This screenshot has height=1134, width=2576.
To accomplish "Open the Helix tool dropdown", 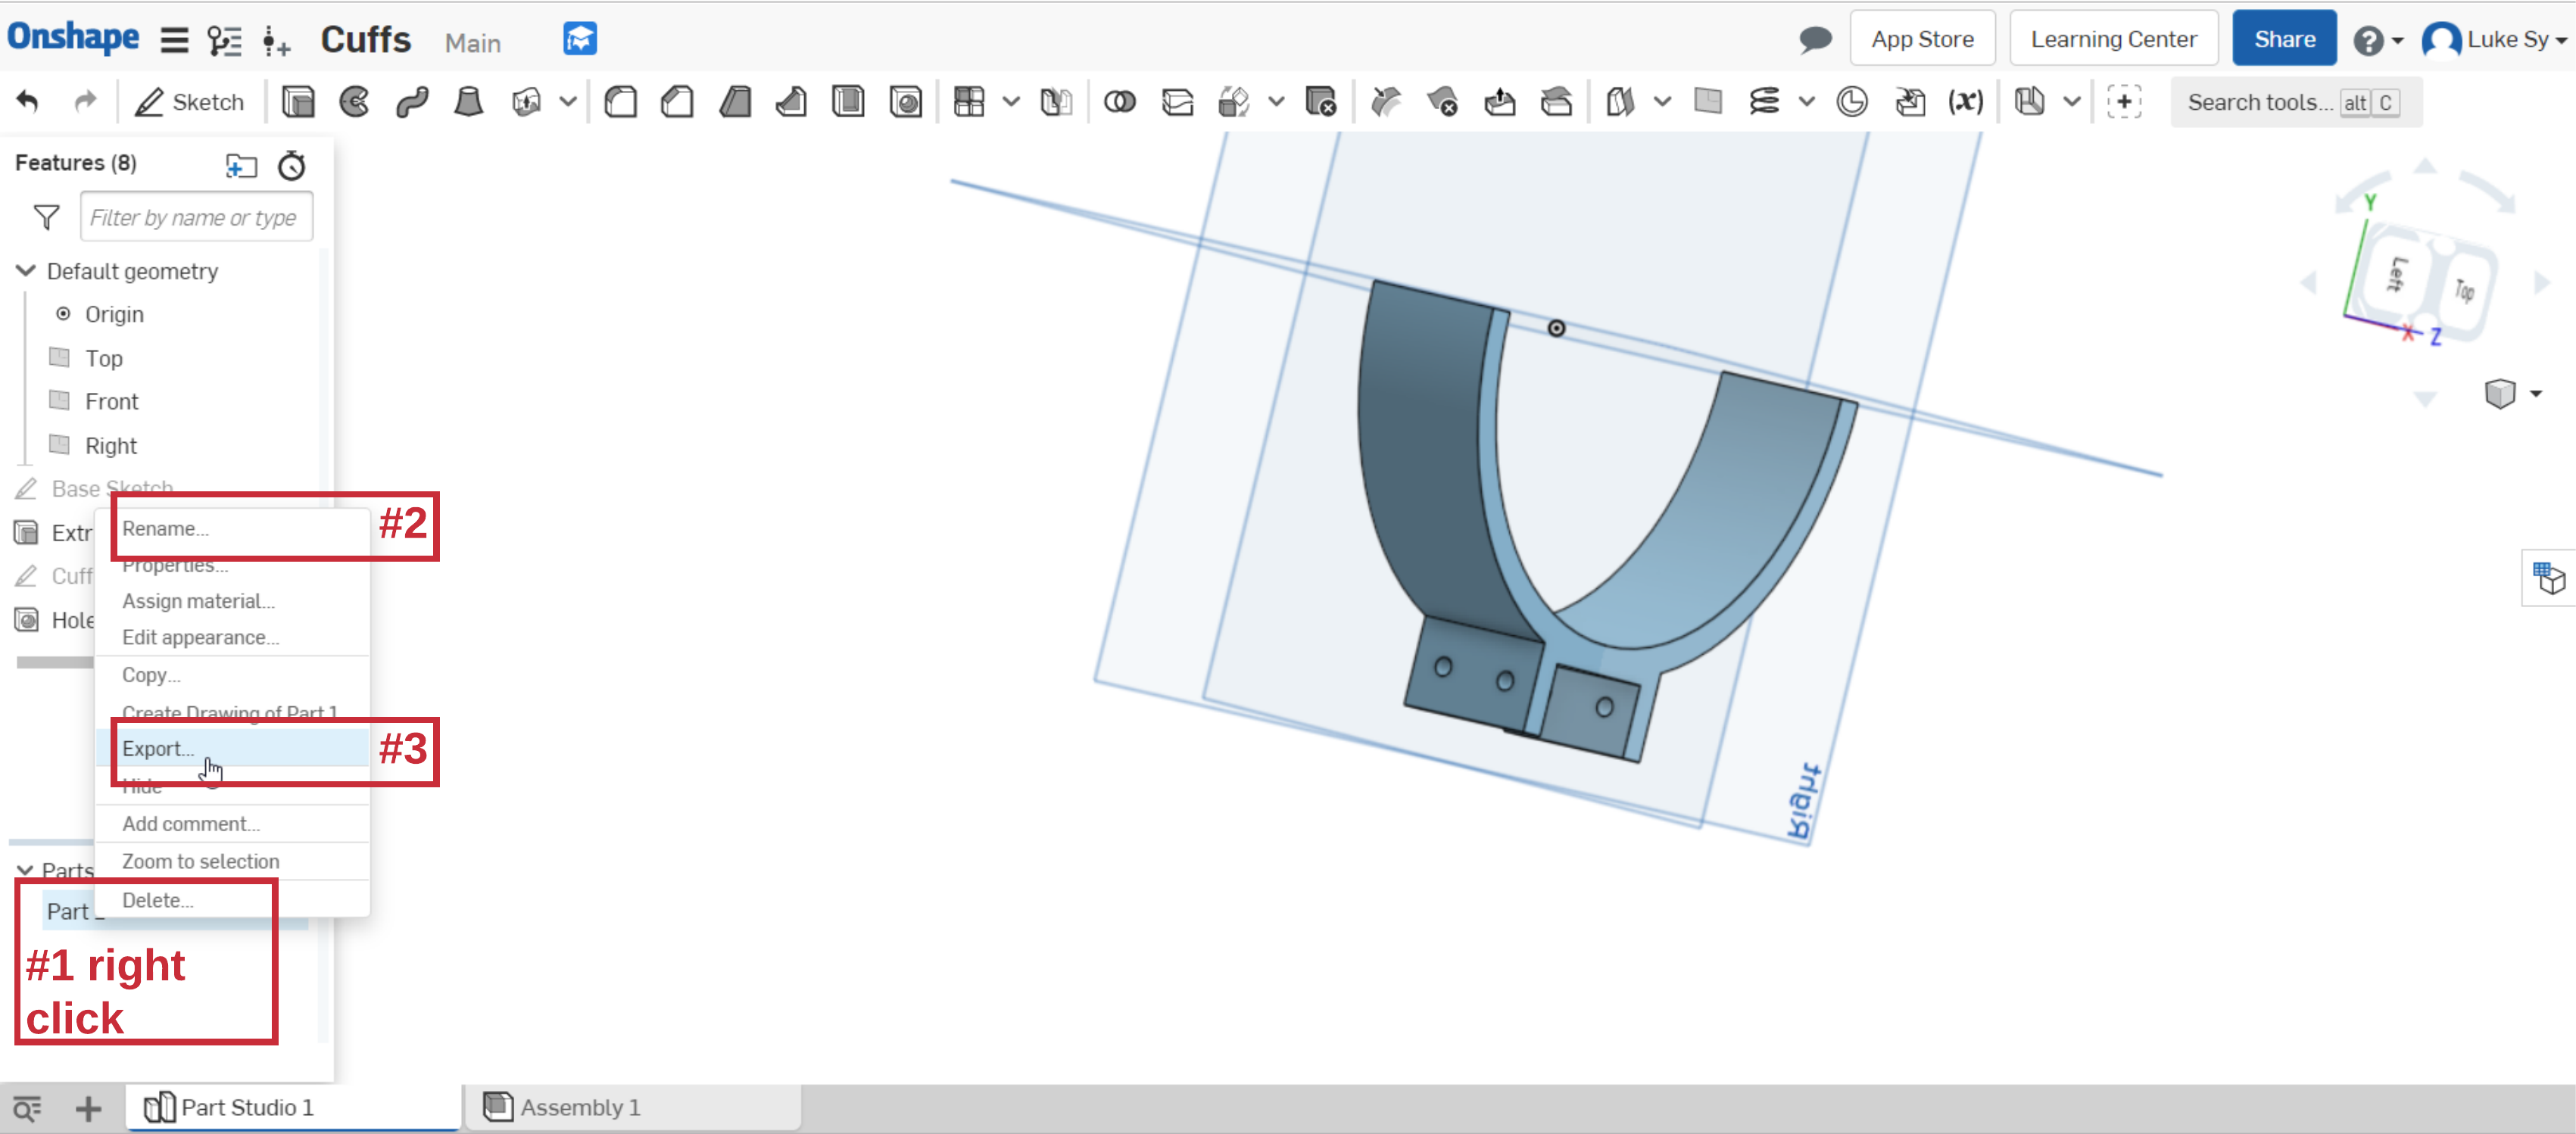I will point(1806,102).
